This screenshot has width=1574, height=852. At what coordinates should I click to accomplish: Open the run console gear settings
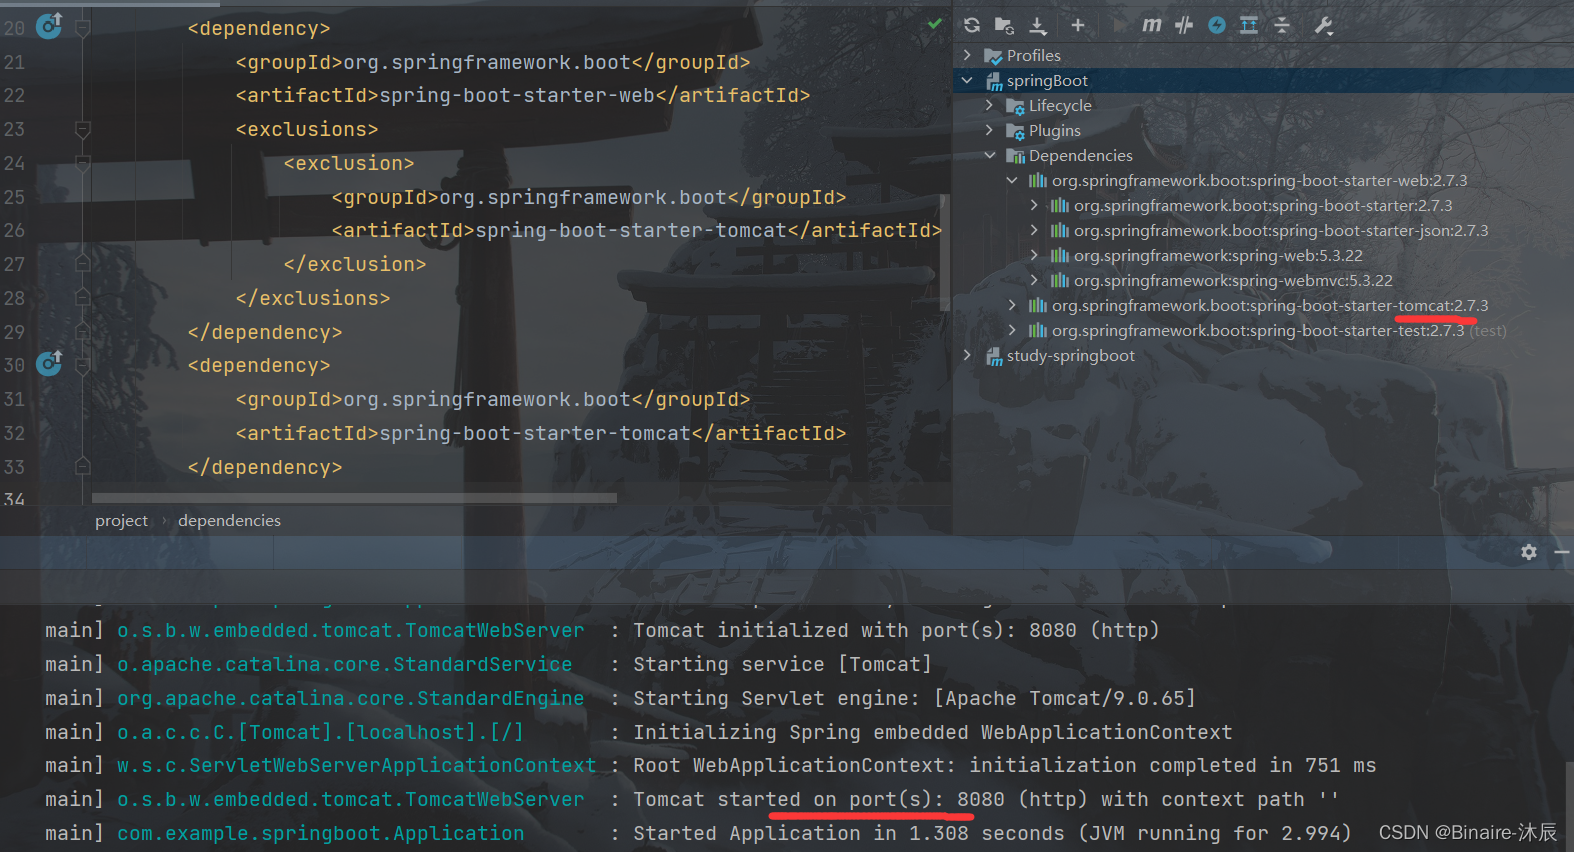pyautogui.click(x=1528, y=552)
